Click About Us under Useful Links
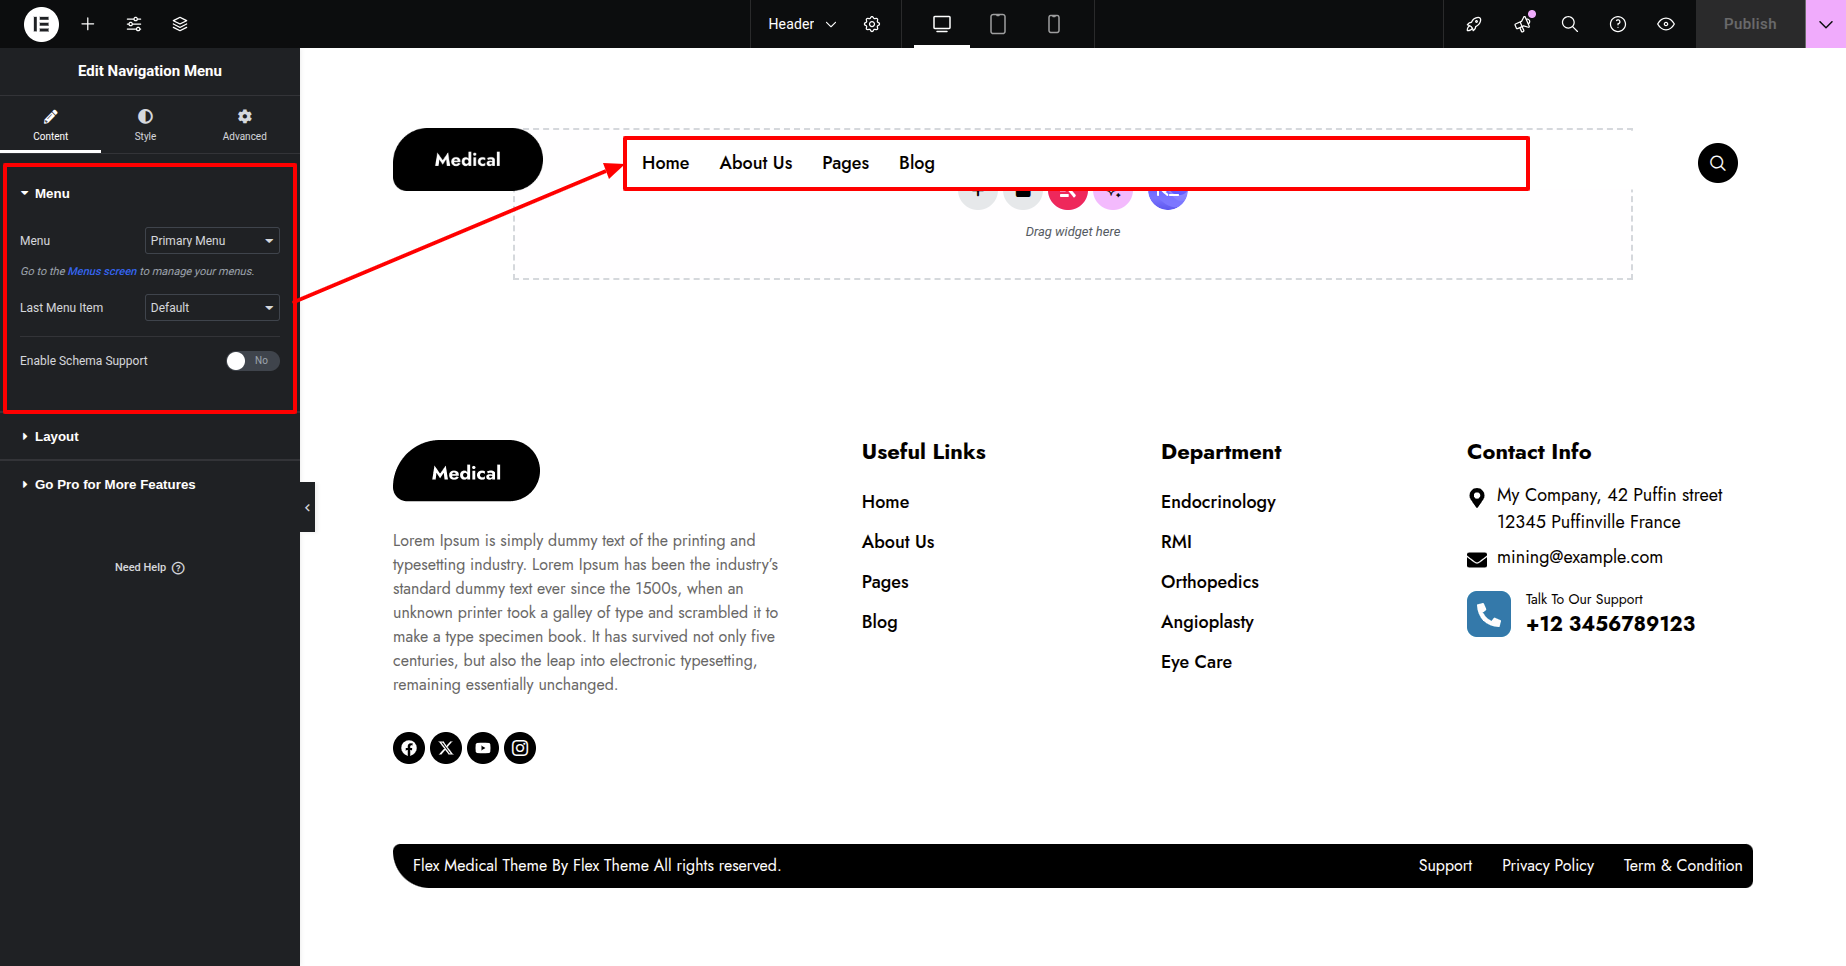The width and height of the screenshot is (1846, 966). coord(898,542)
